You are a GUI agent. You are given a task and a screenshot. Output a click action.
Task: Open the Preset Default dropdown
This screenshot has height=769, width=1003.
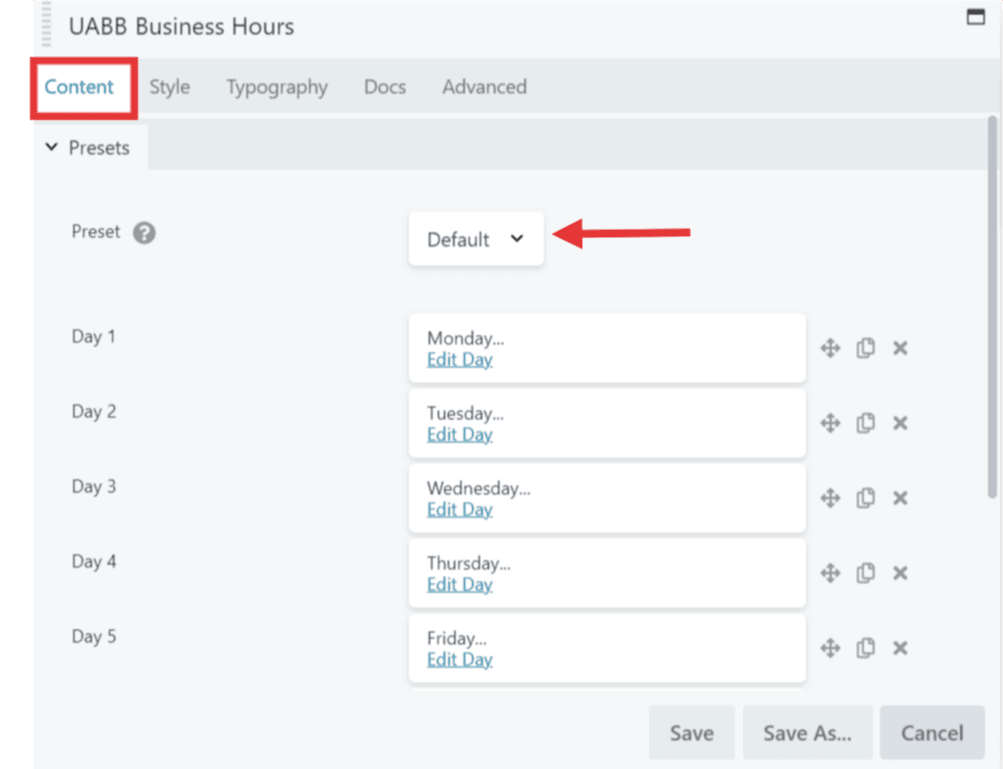point(476,239)
